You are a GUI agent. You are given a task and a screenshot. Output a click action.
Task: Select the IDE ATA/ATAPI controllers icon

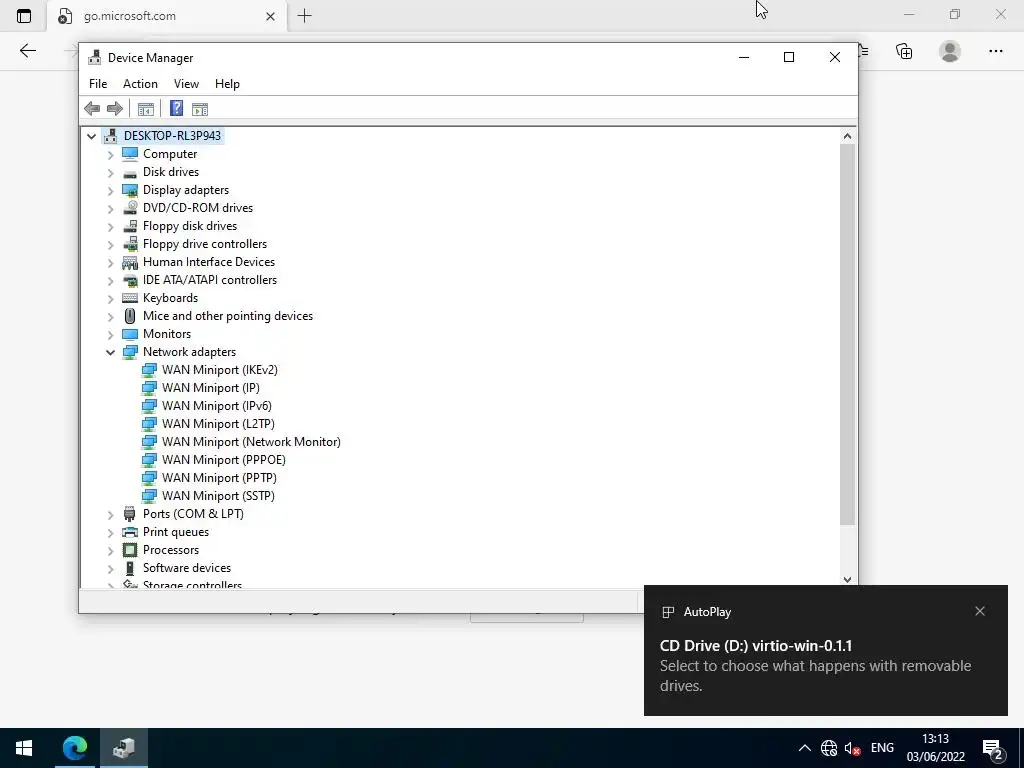pos(130,280)
